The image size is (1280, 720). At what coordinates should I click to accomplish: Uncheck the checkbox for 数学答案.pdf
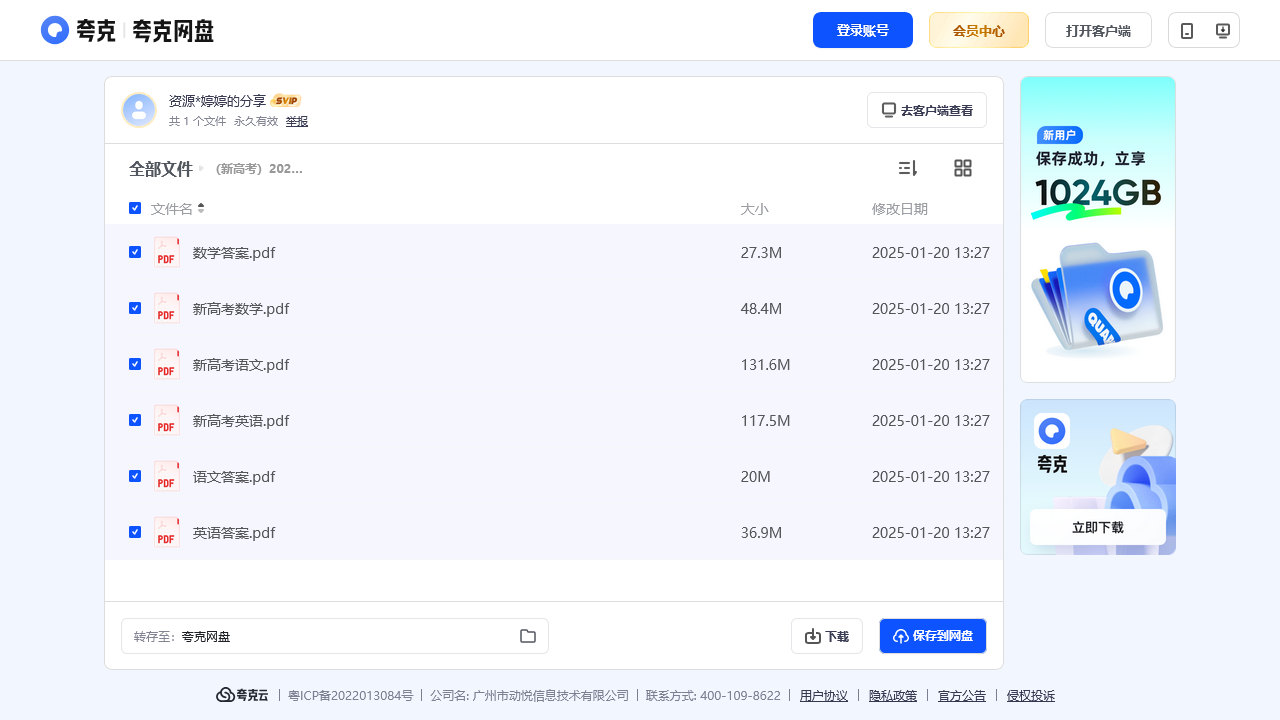(135, 252)
